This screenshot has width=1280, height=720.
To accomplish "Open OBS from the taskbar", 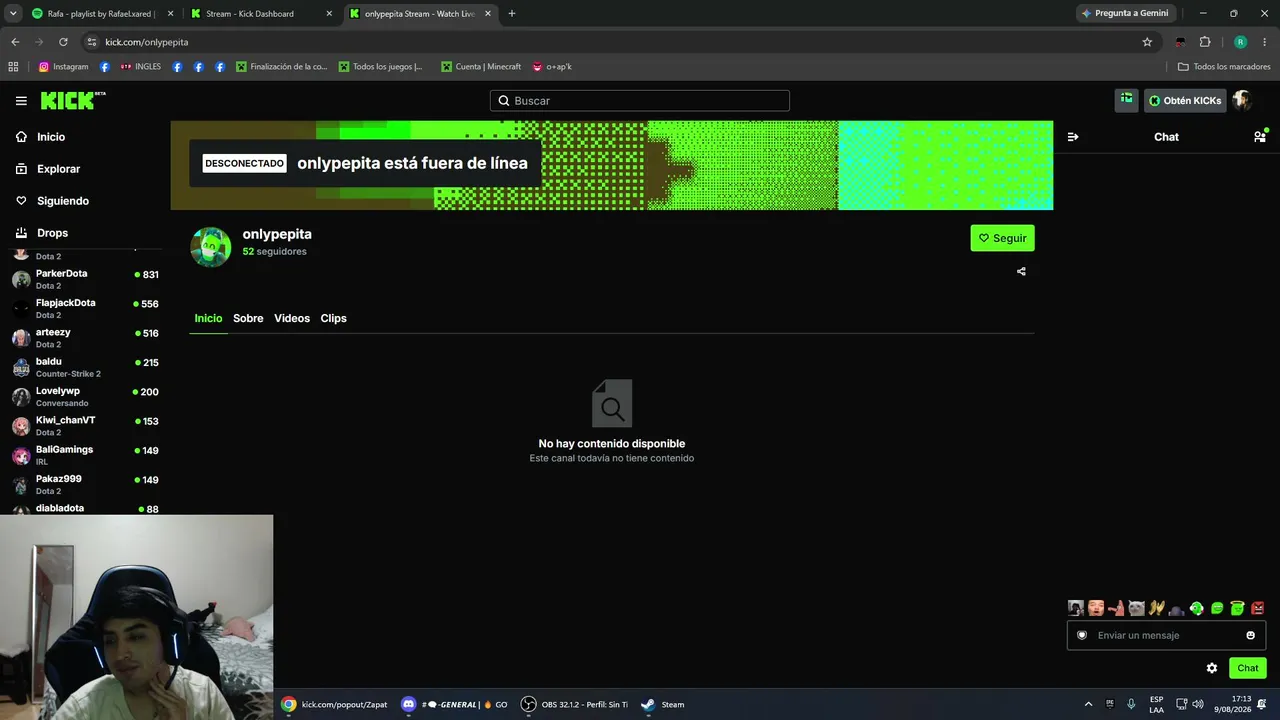I will click(x=575, y=704).
